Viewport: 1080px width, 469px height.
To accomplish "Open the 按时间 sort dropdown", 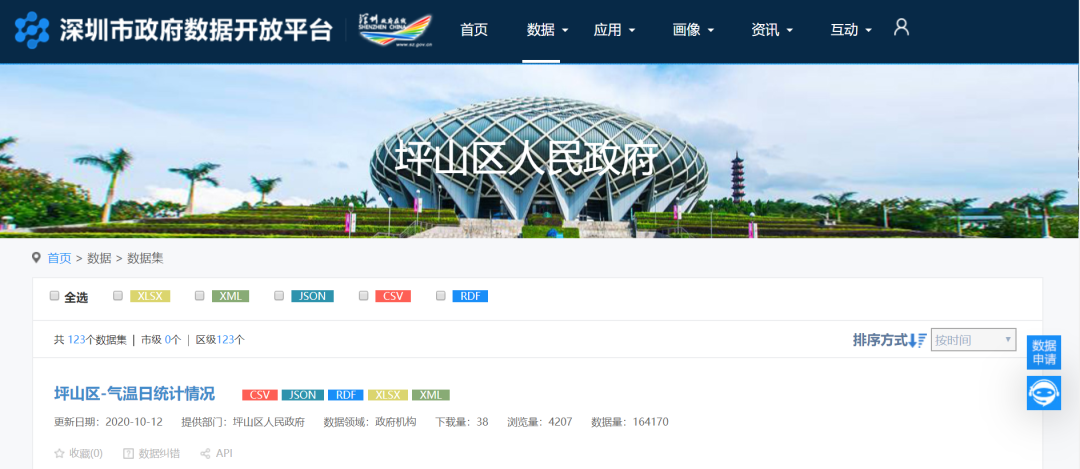I will coord(973,340).
